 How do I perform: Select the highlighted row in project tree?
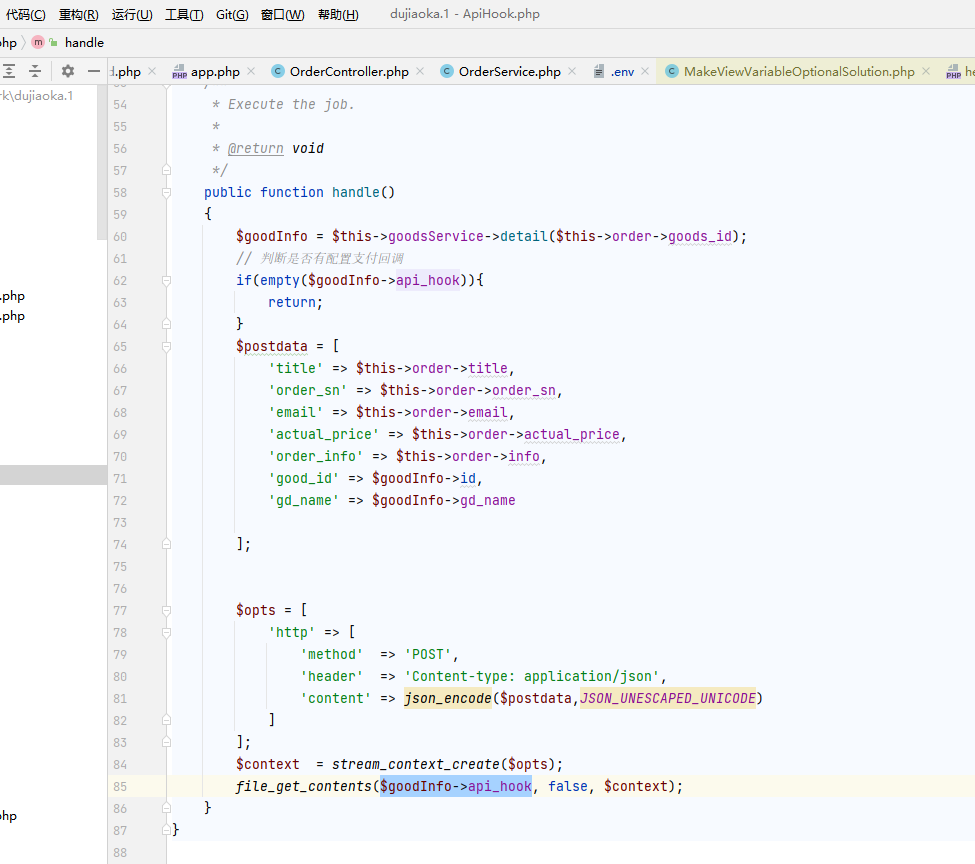pos(53,475)
